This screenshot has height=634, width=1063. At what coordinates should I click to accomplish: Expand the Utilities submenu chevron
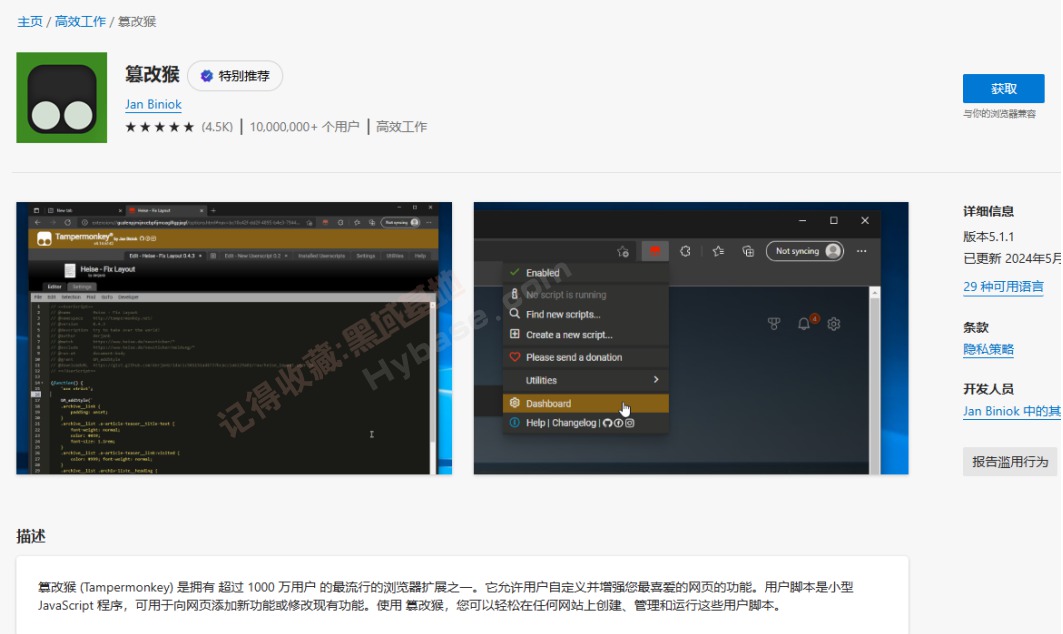click(x=656, y=380)
